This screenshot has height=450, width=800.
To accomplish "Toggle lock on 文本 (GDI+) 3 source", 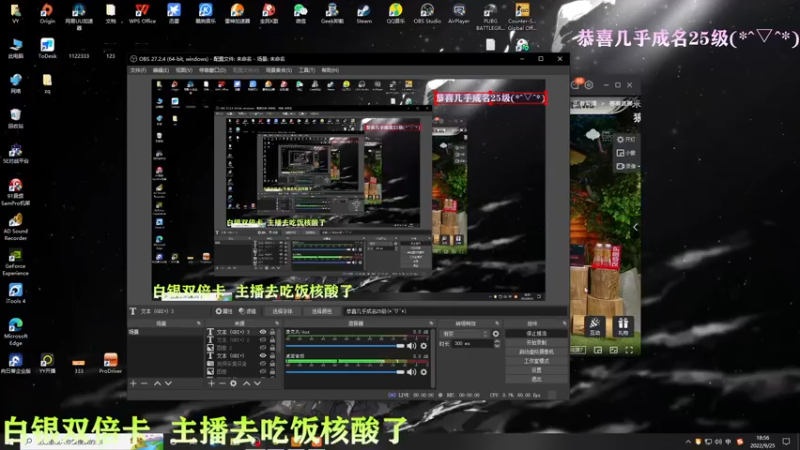I will pyautogui.click(x=272, y=332).
